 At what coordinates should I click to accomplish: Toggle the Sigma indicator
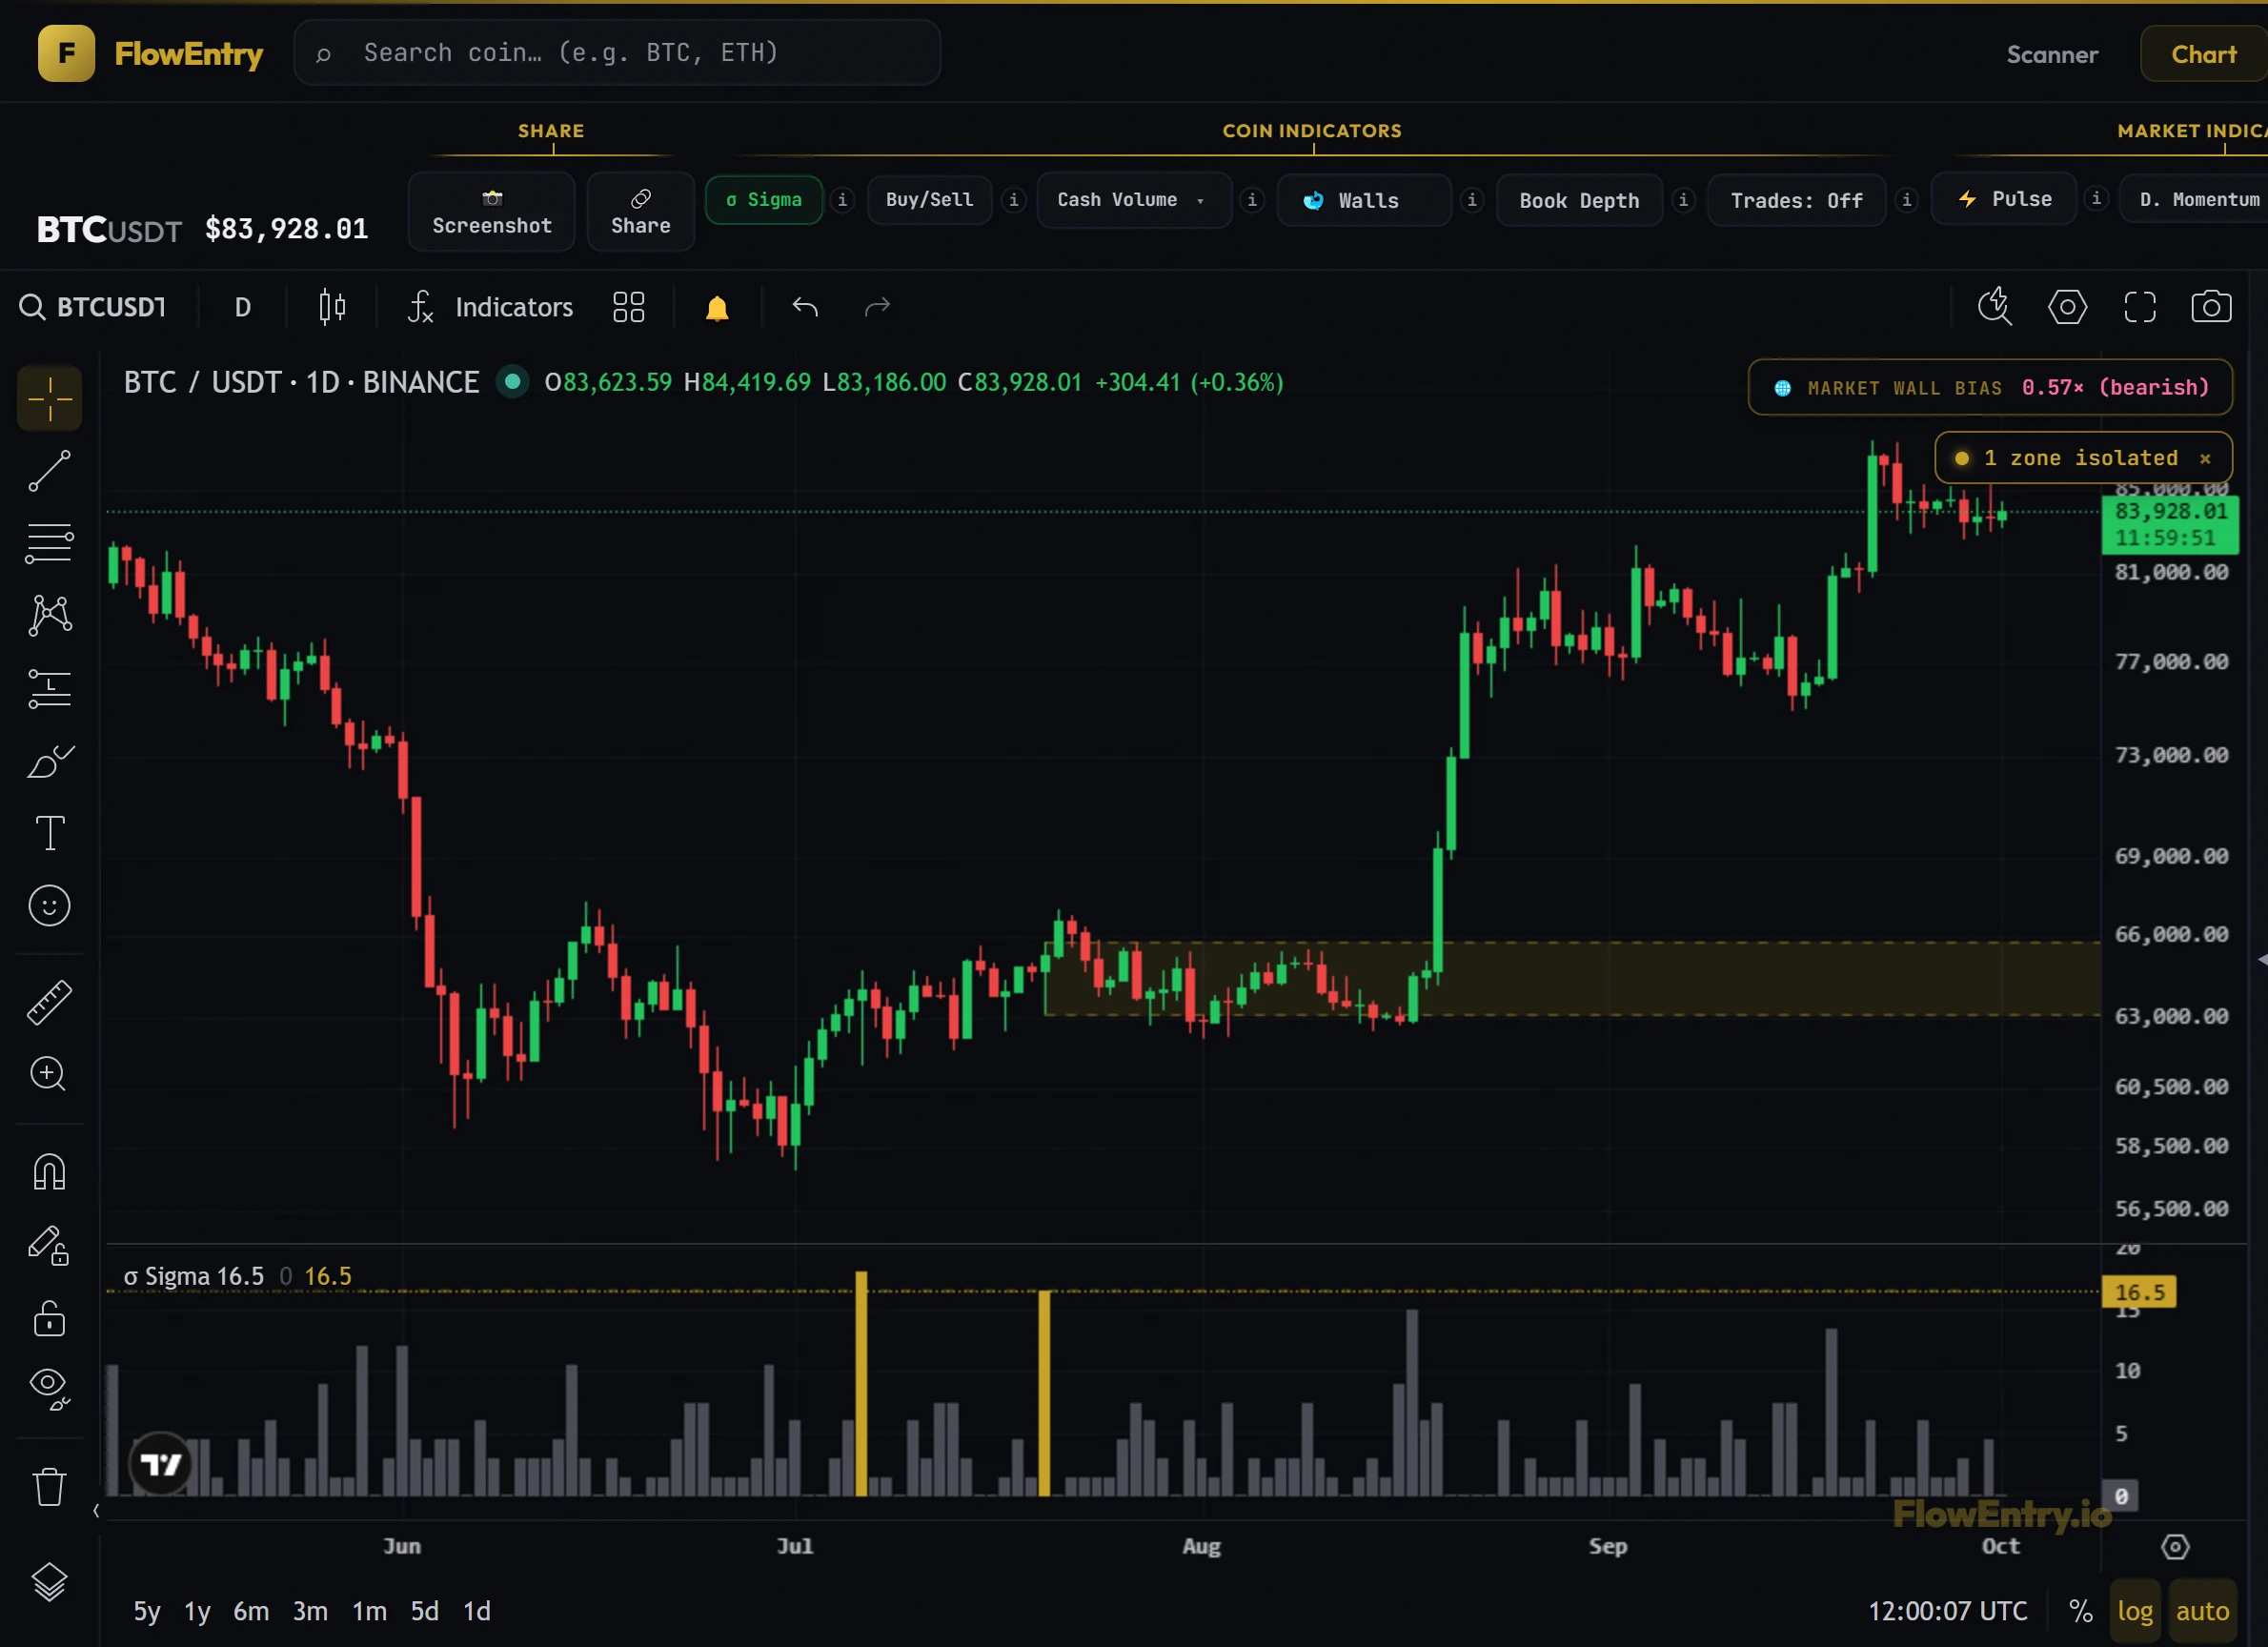(764, 200)
